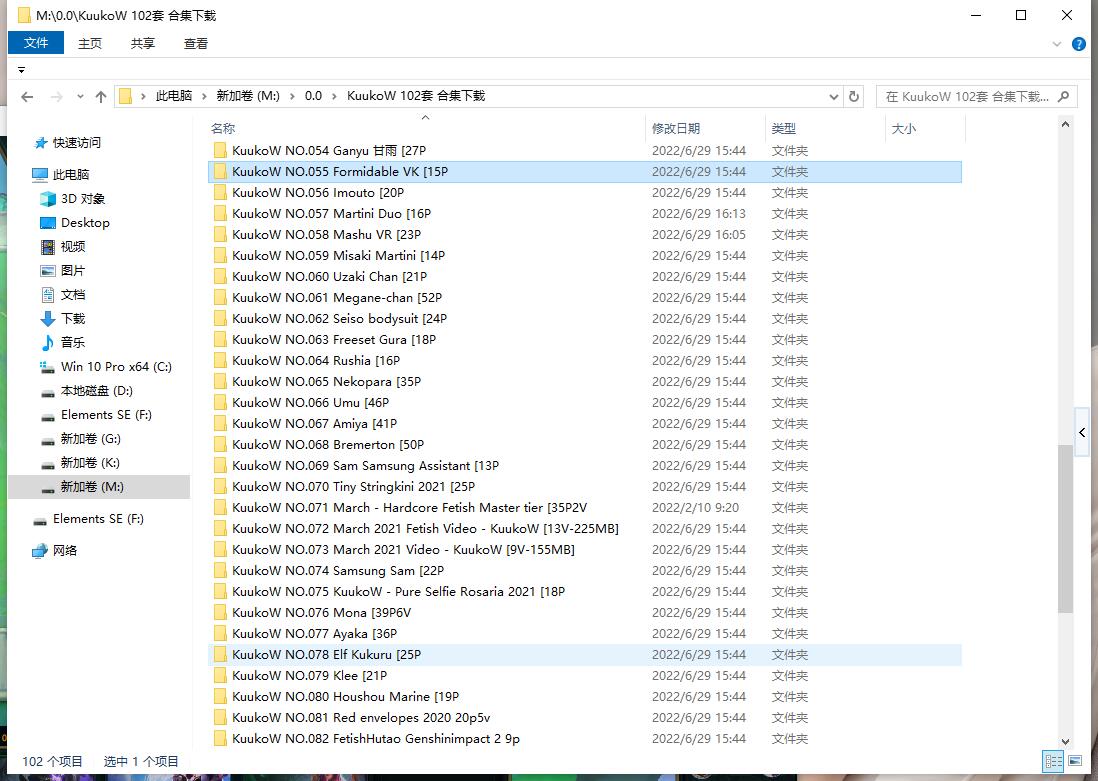Click 此电脑 in the address bar
The height and width of the screenshot is (781, 1098).
pyautogui.click(x=174, y=96)
